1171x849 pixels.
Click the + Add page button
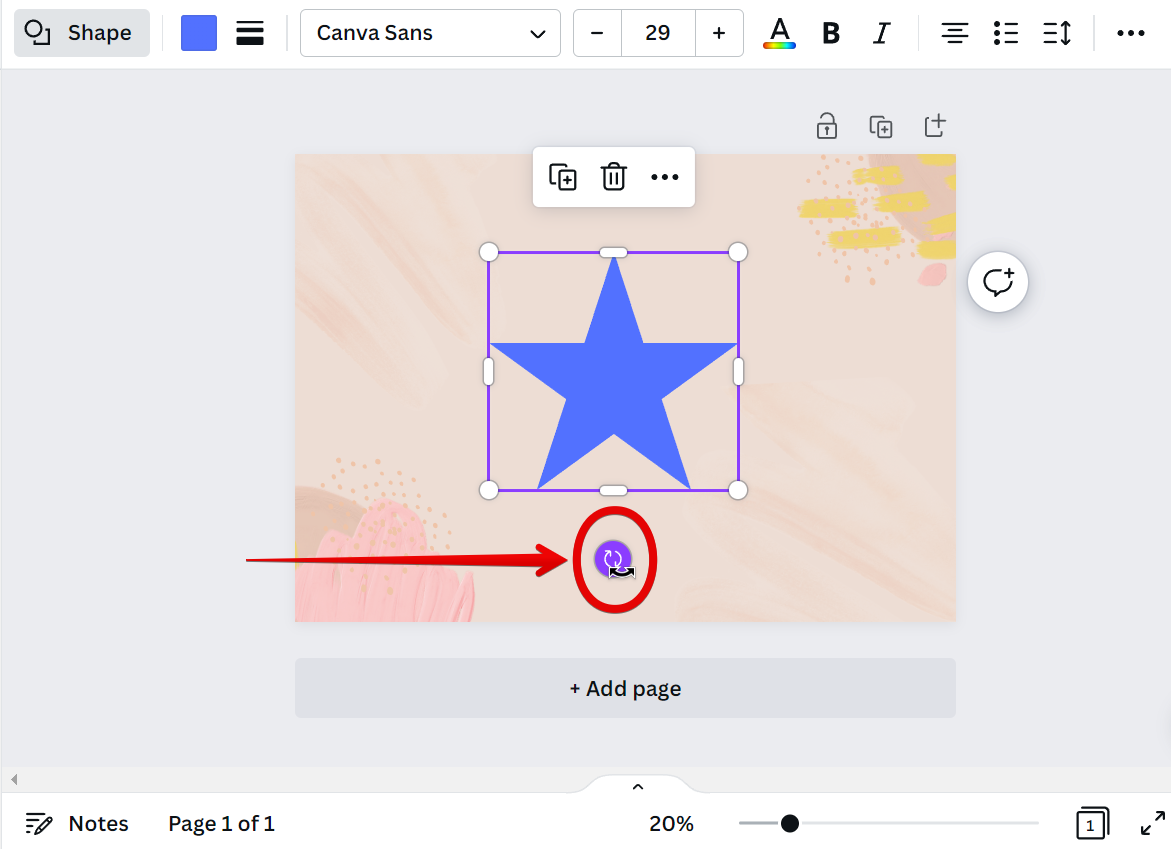[x=625, y=688]
